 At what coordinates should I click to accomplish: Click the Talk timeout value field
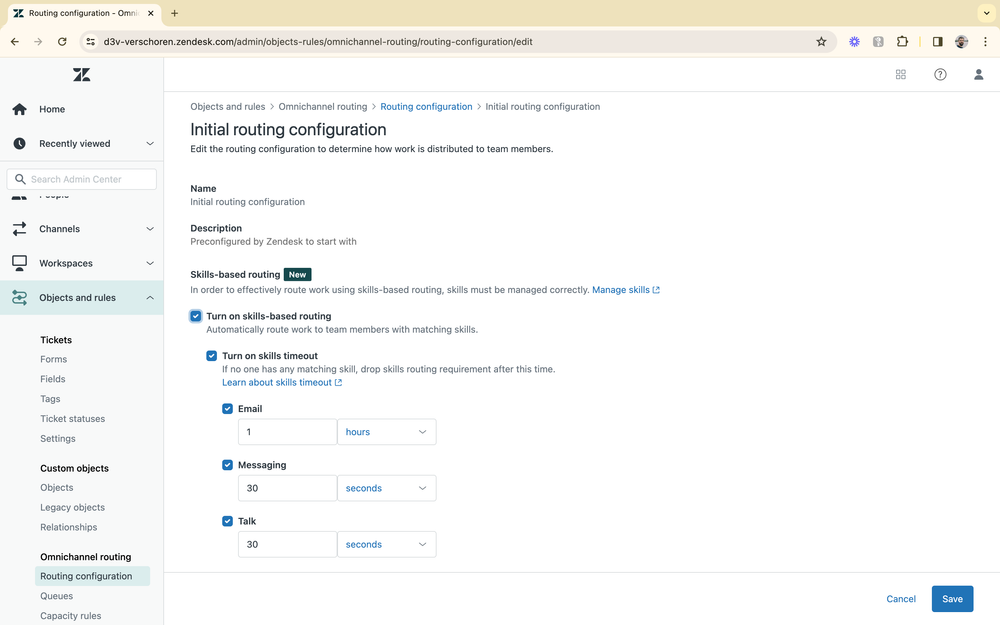click(287, 544)
